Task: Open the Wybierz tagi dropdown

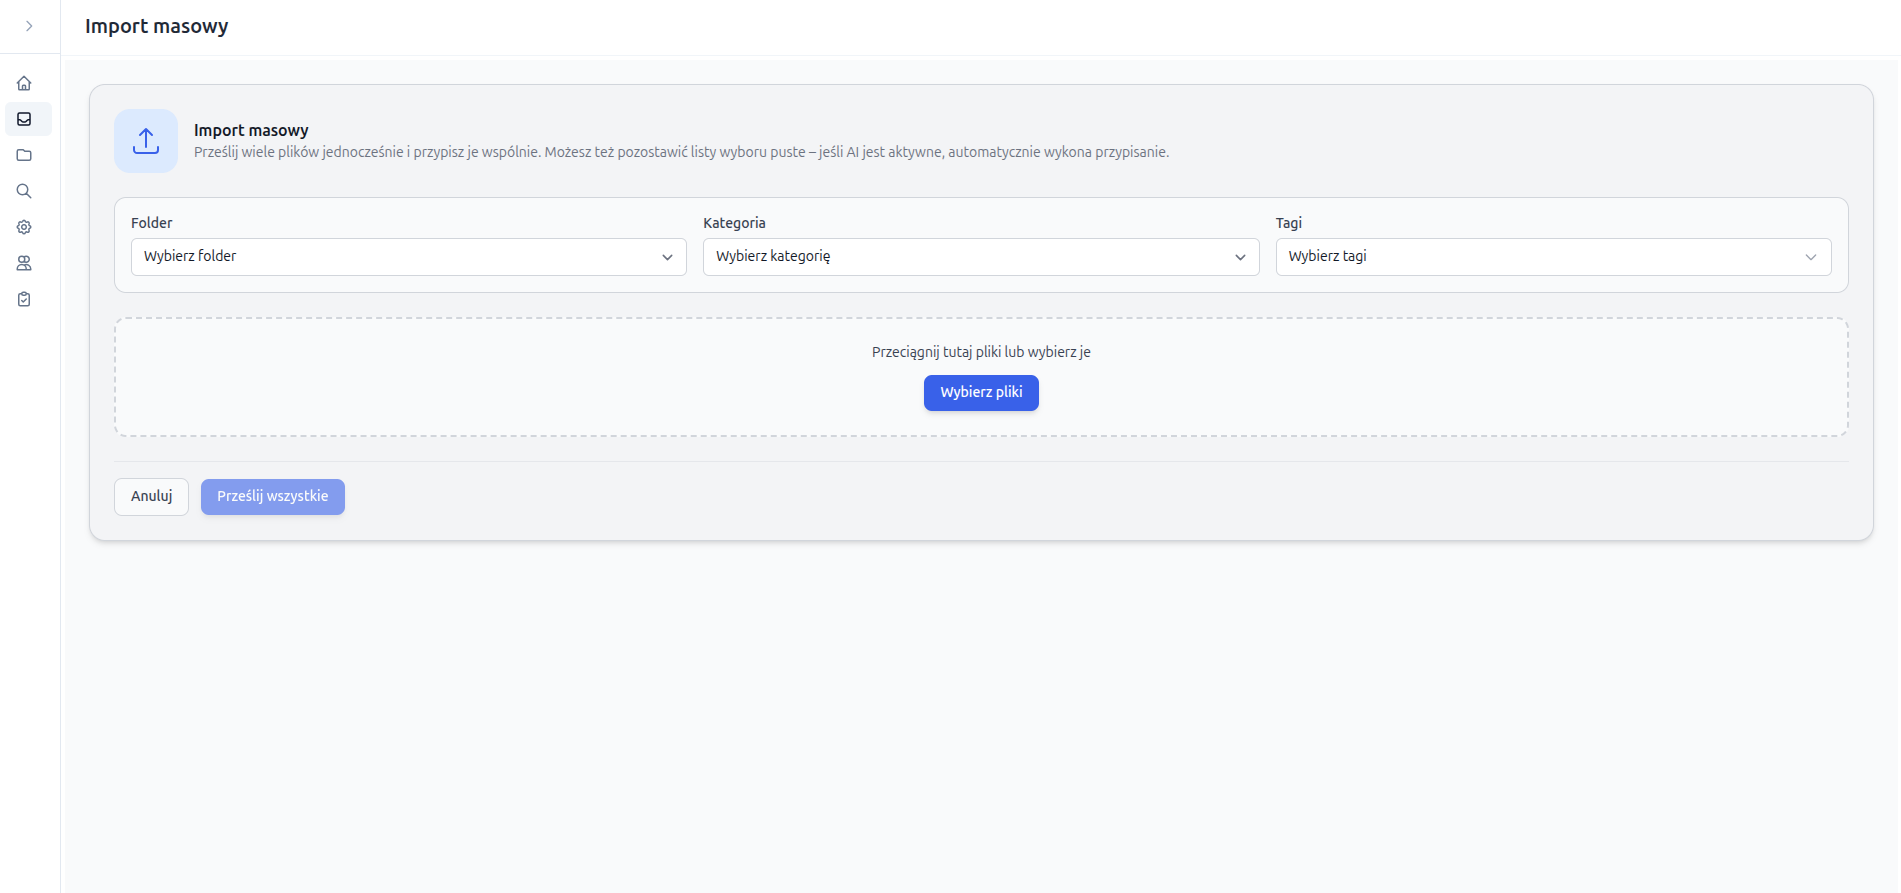Action: 1553,257
